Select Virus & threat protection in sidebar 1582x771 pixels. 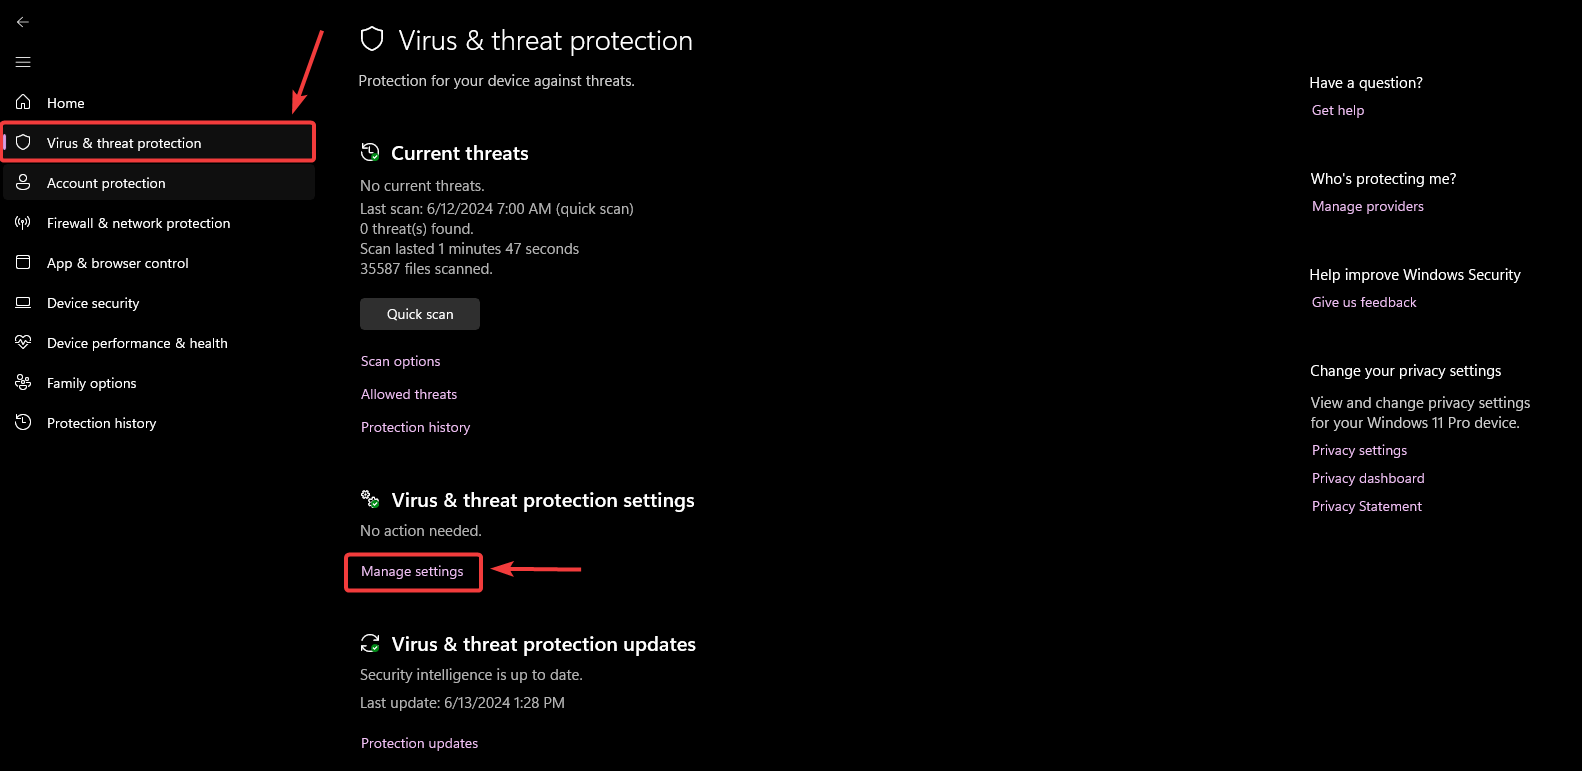tap(124, 143)
